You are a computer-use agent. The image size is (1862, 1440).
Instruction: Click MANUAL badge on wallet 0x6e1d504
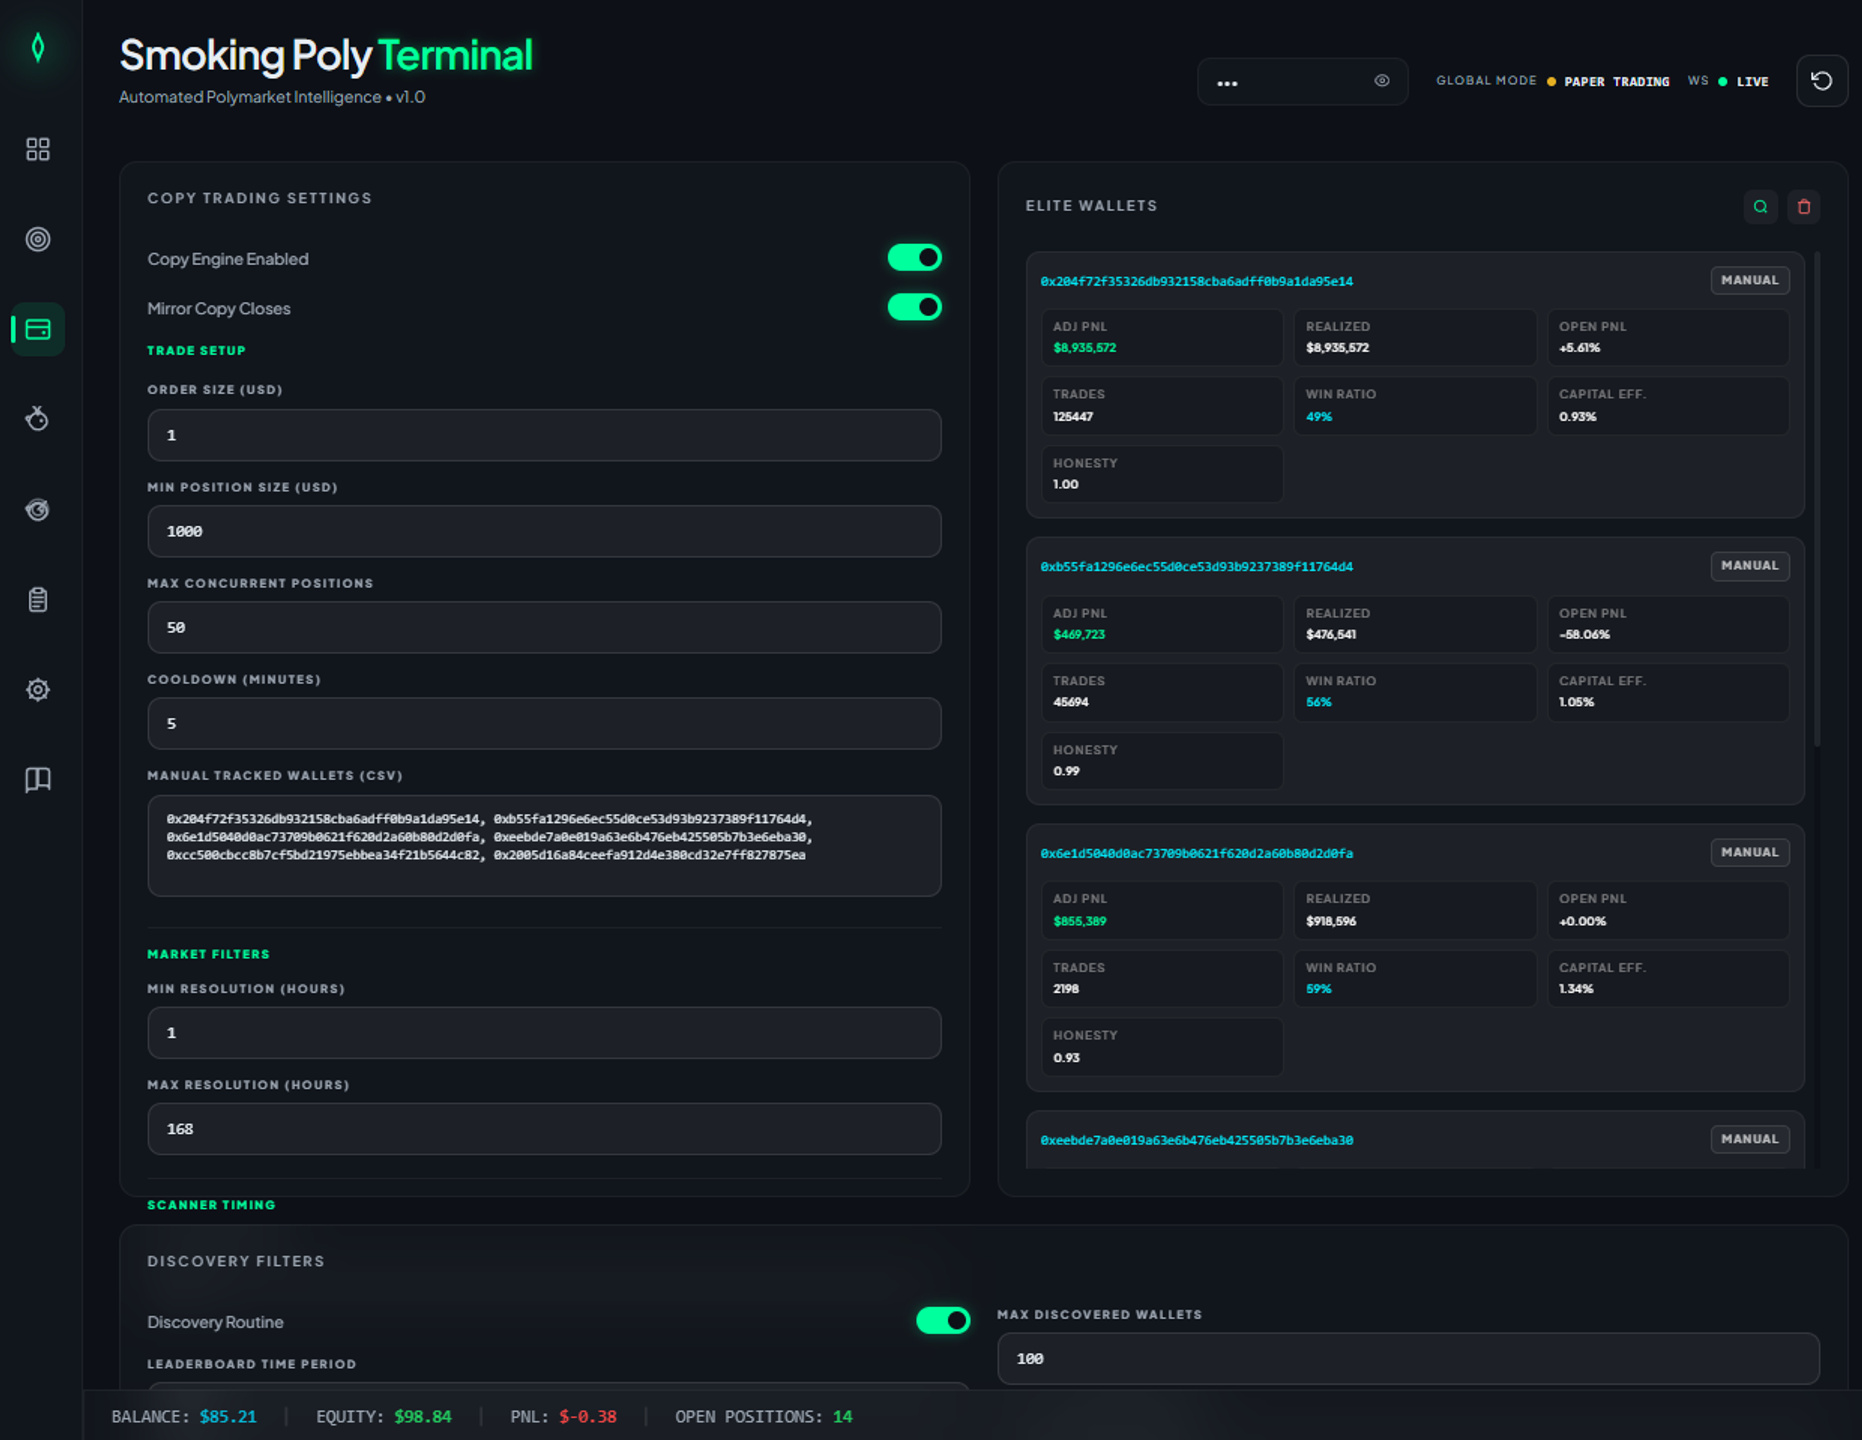(x=1749, y=852)
